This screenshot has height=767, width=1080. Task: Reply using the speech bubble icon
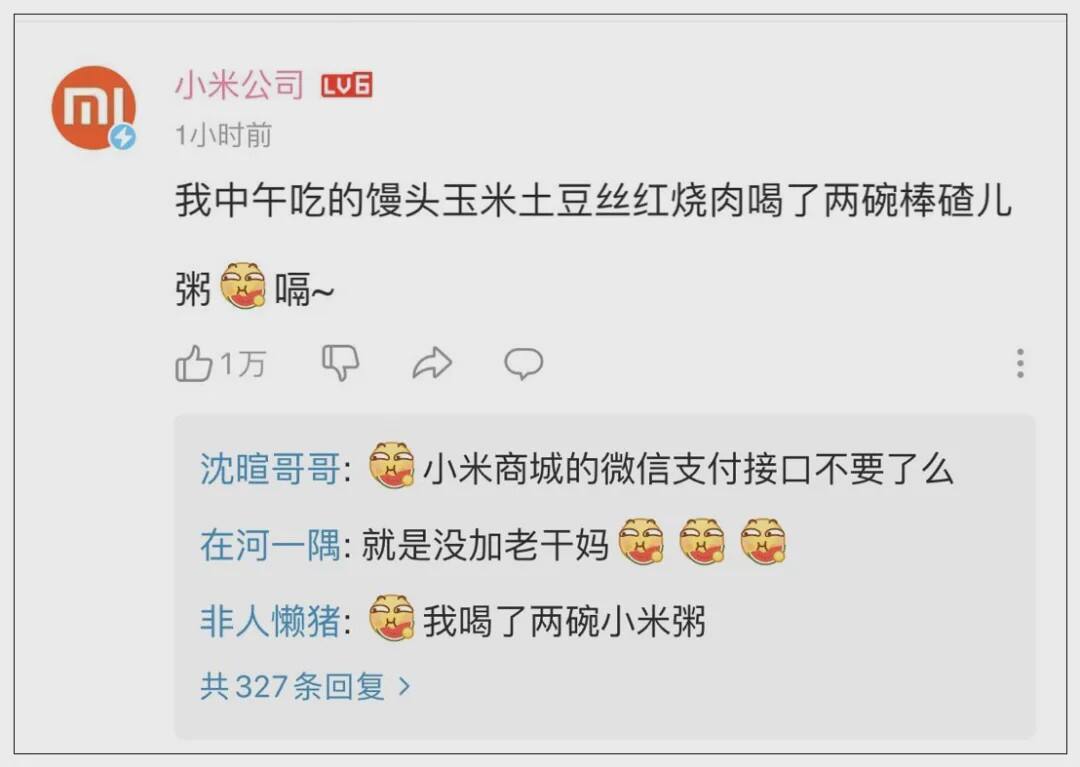tap(523, 364)
